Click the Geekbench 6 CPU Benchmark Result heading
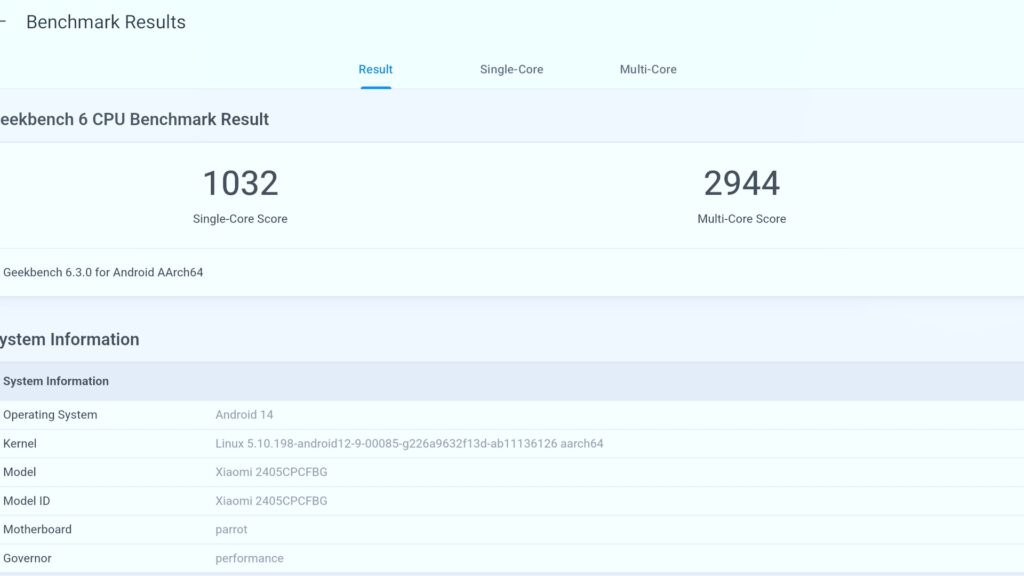Viewport: 1024px width, 576px height. (134, 119)
